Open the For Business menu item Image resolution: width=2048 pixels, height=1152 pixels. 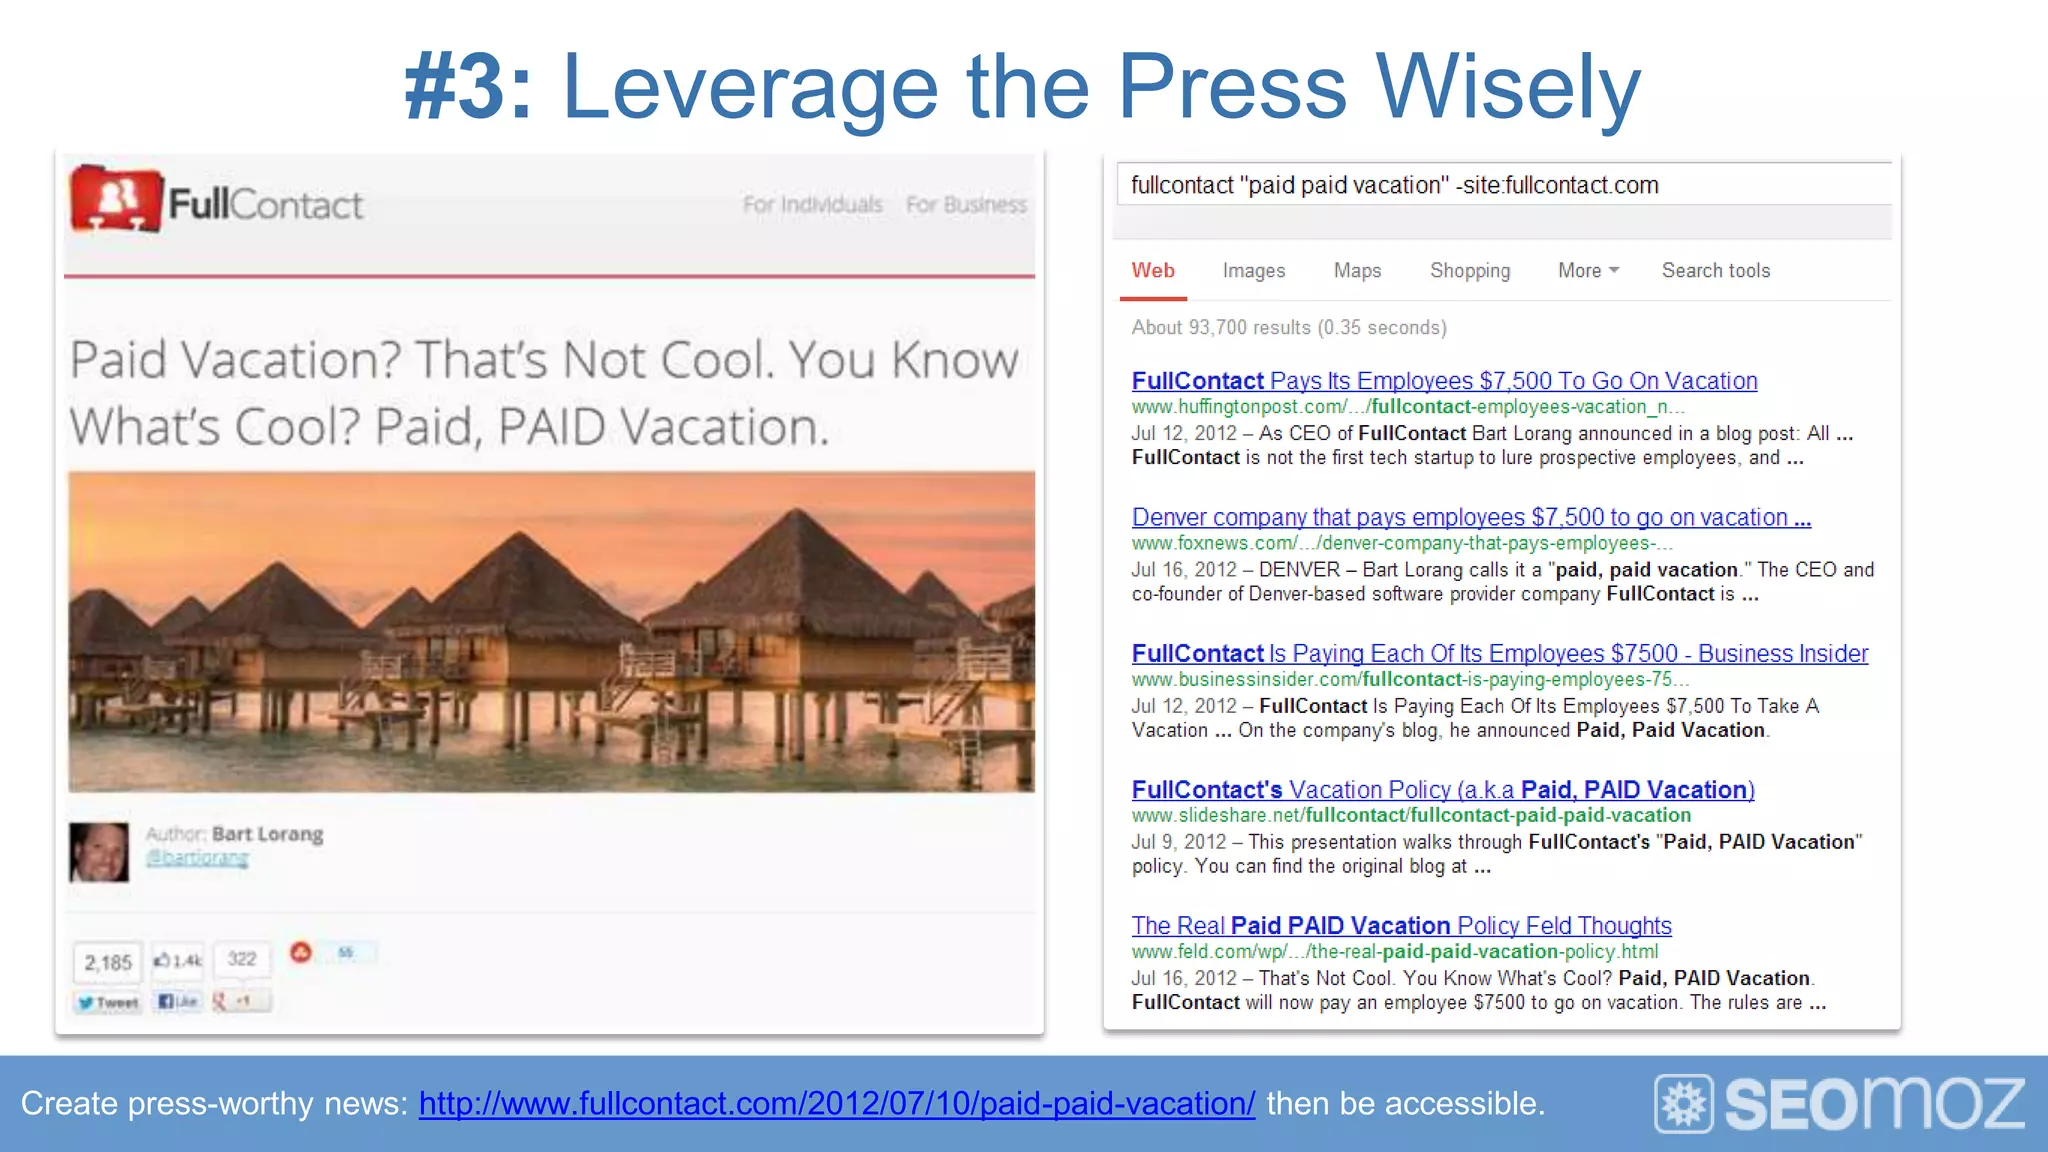point(966,205)
